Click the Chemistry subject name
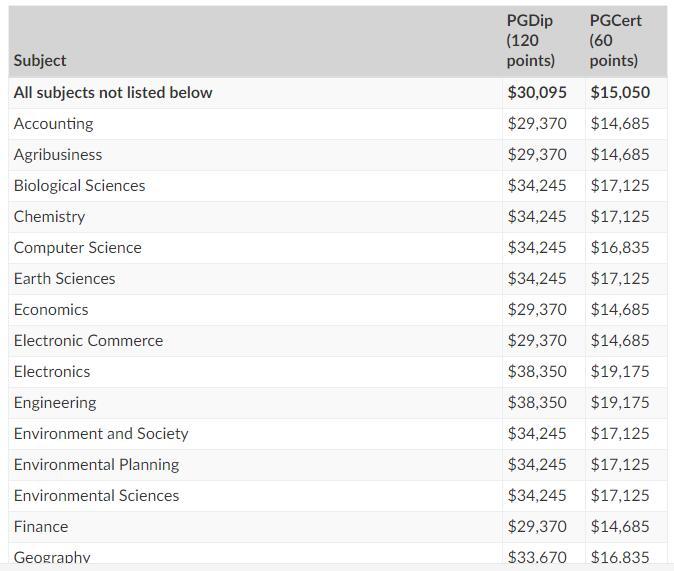The height and width of the screenshot is (571, 674). pyautogui.click(x=49, y=217)
